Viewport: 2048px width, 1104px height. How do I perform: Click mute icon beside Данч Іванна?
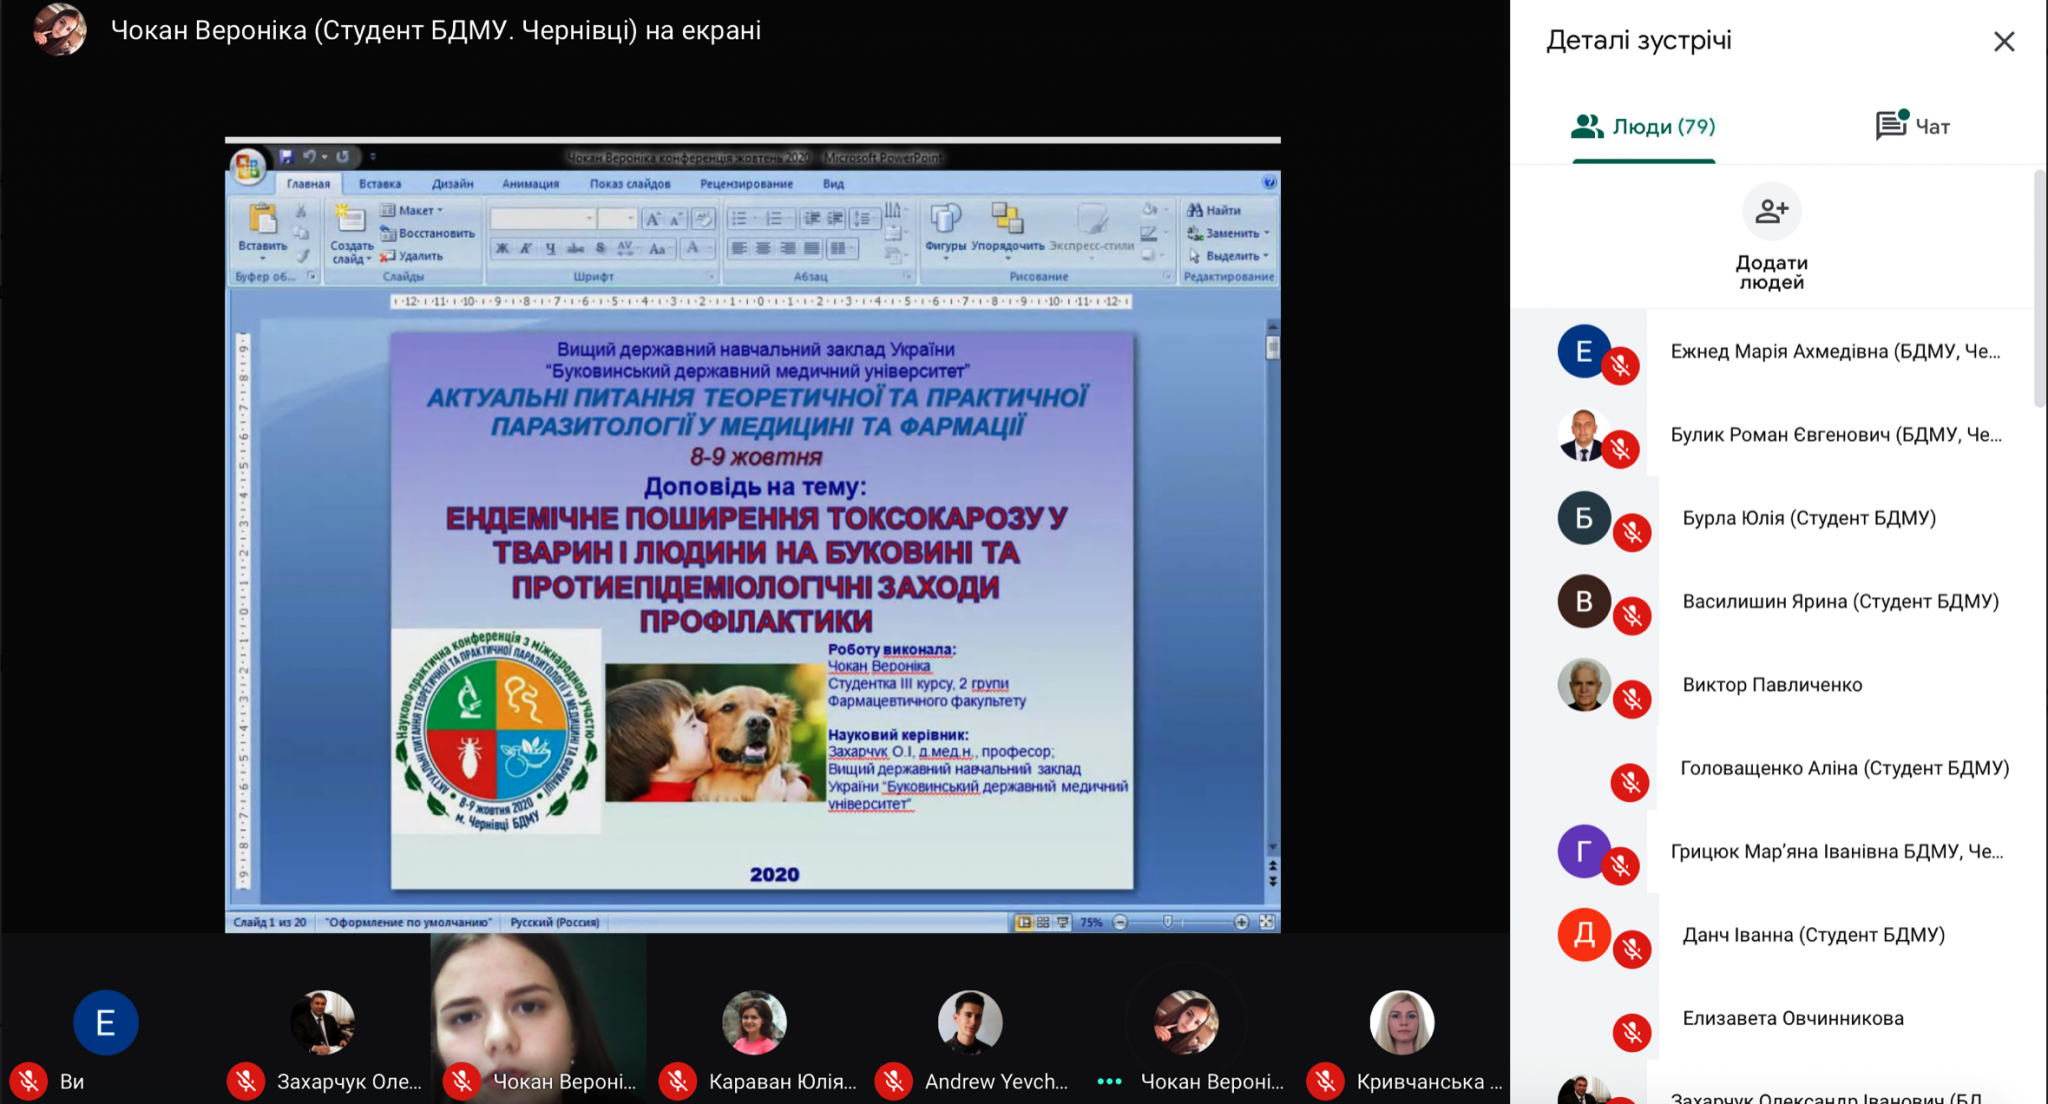point(1632,949)
